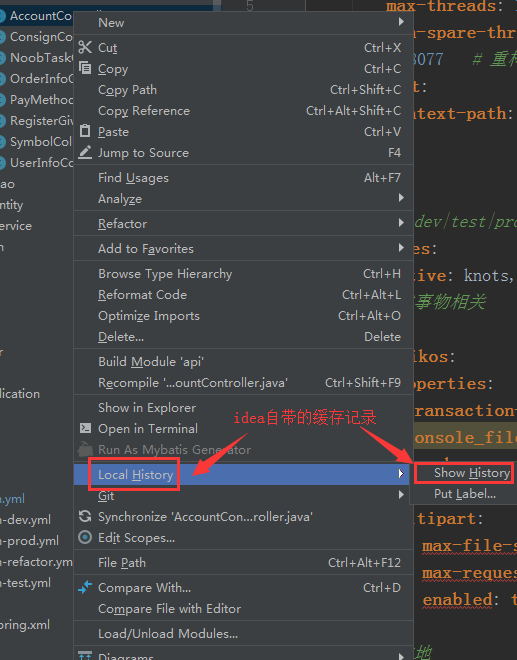Choose Compare File with Editor entry
Image resolution: width=517 pixels, height=660 pixels.
(243, 609)
